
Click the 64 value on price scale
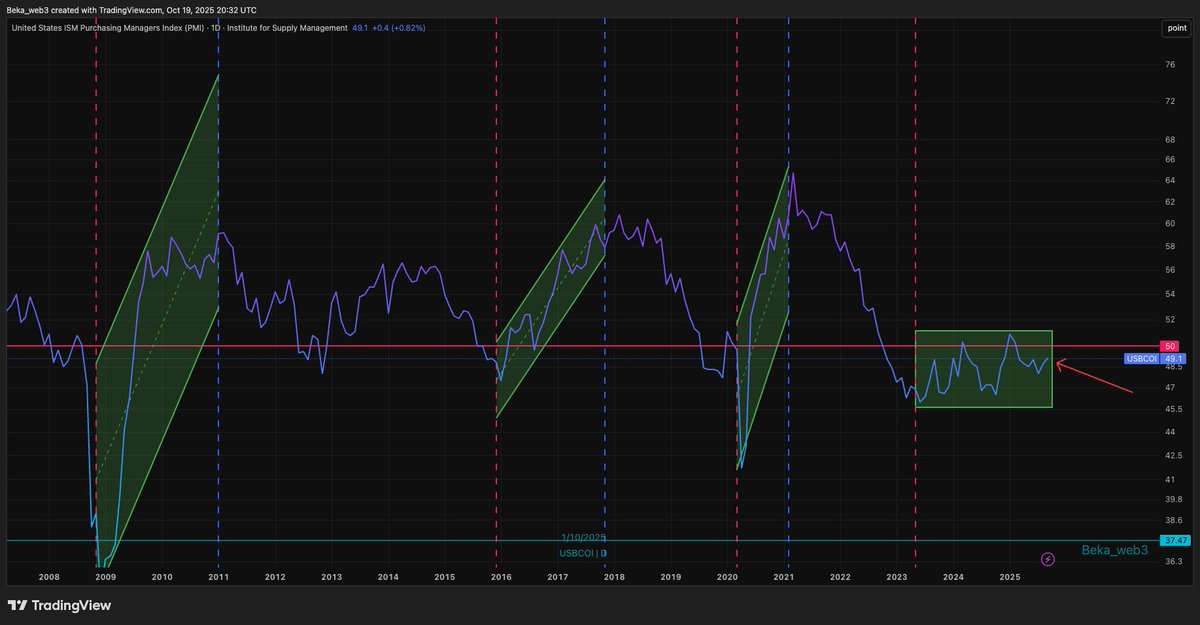click(1170, 181)
